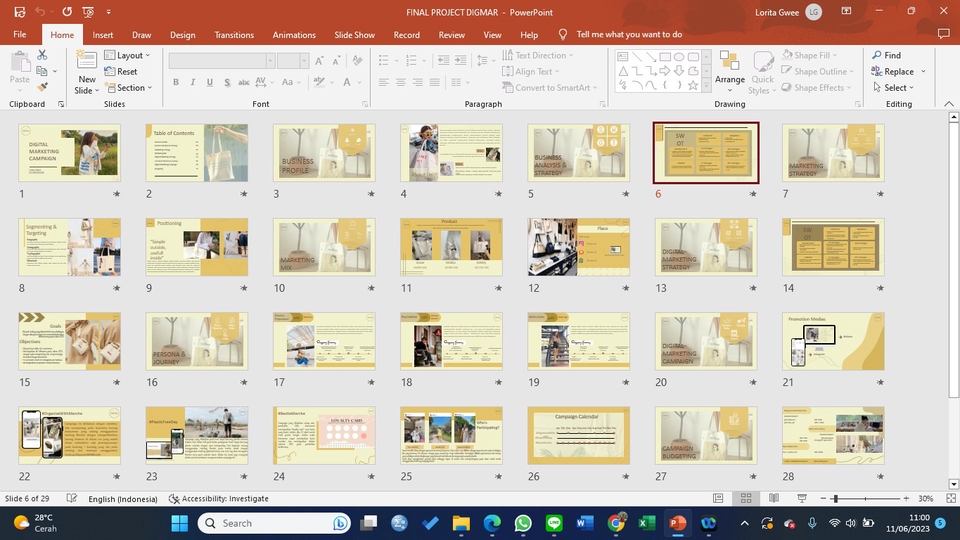The height and width of the screenshot is (540, 960).
Task: Toggle Italic formatting
Action: pos(192,82)
